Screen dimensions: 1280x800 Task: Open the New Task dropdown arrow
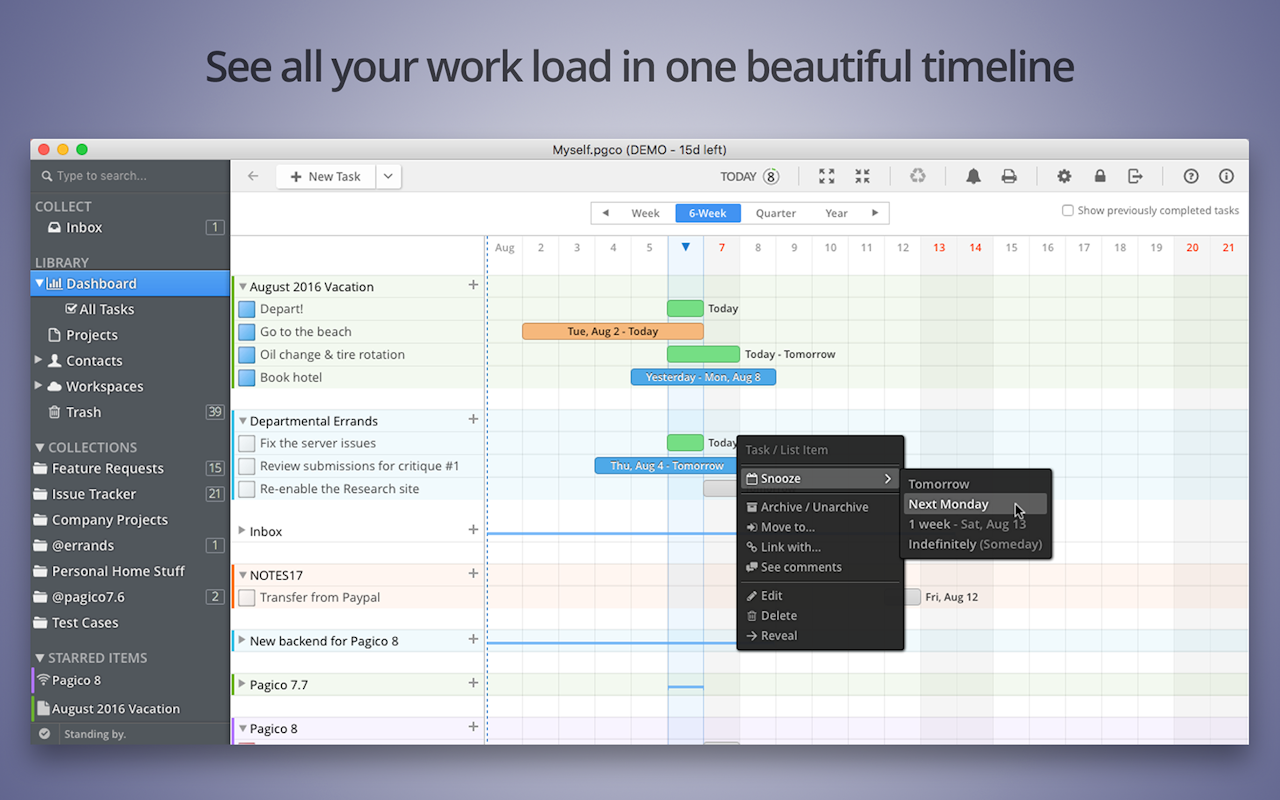coord(388,176)
